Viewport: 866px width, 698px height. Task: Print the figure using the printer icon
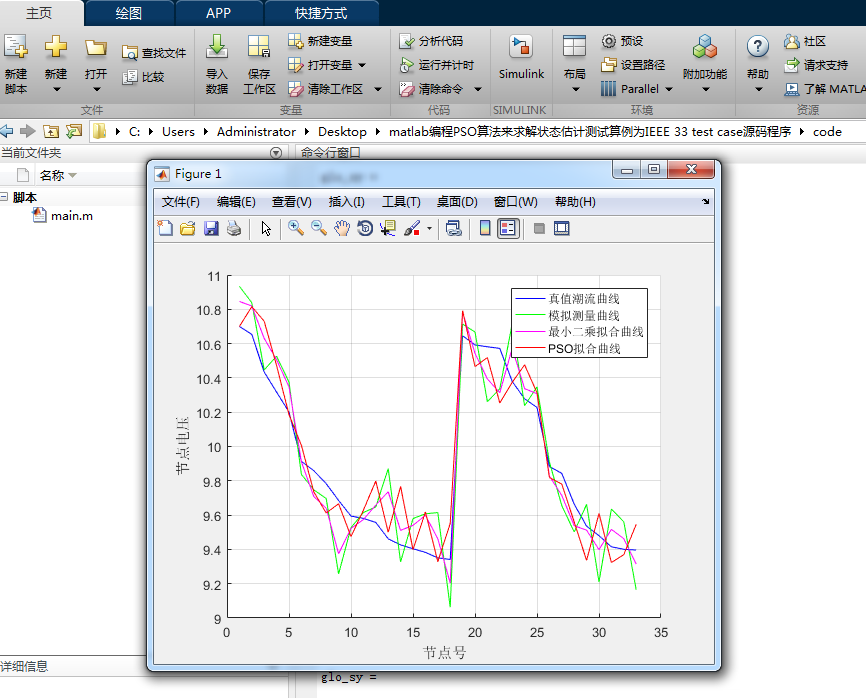coord(234,228)
